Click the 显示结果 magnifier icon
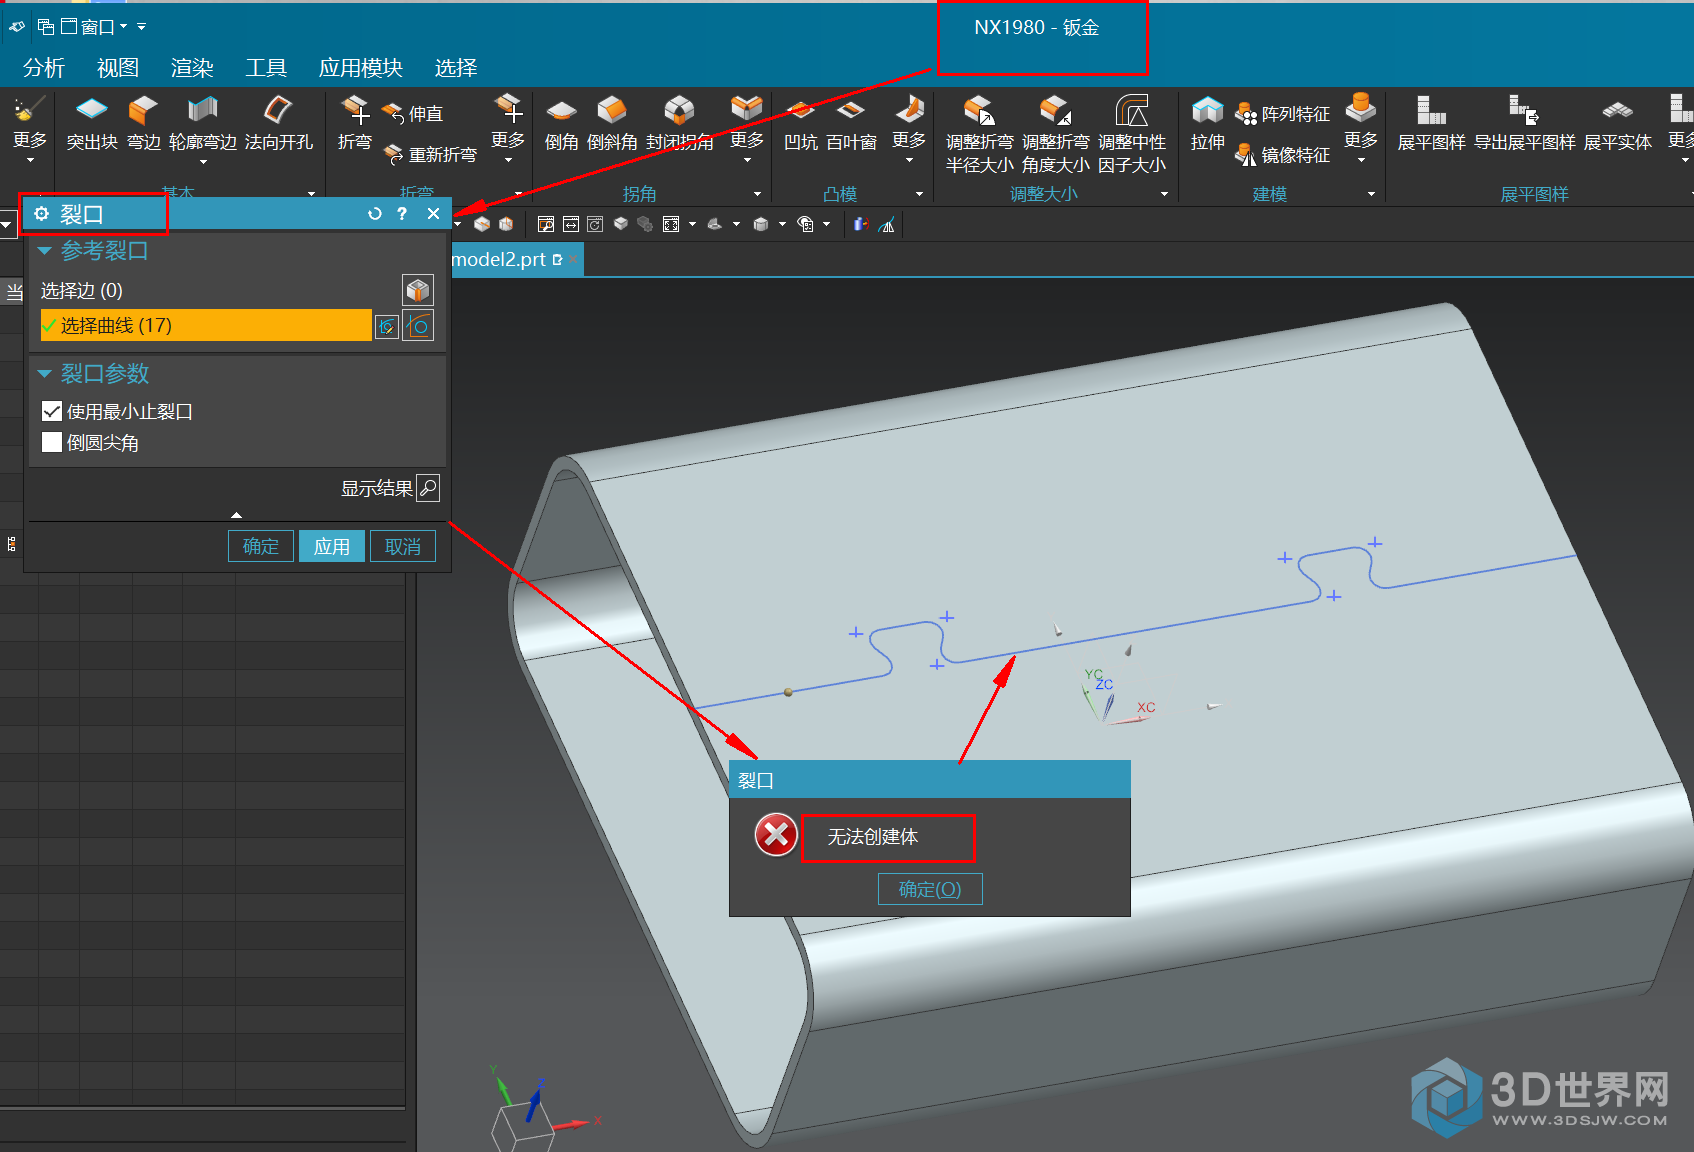Viewport: 1694px width, 1152px height. [428, 488]
